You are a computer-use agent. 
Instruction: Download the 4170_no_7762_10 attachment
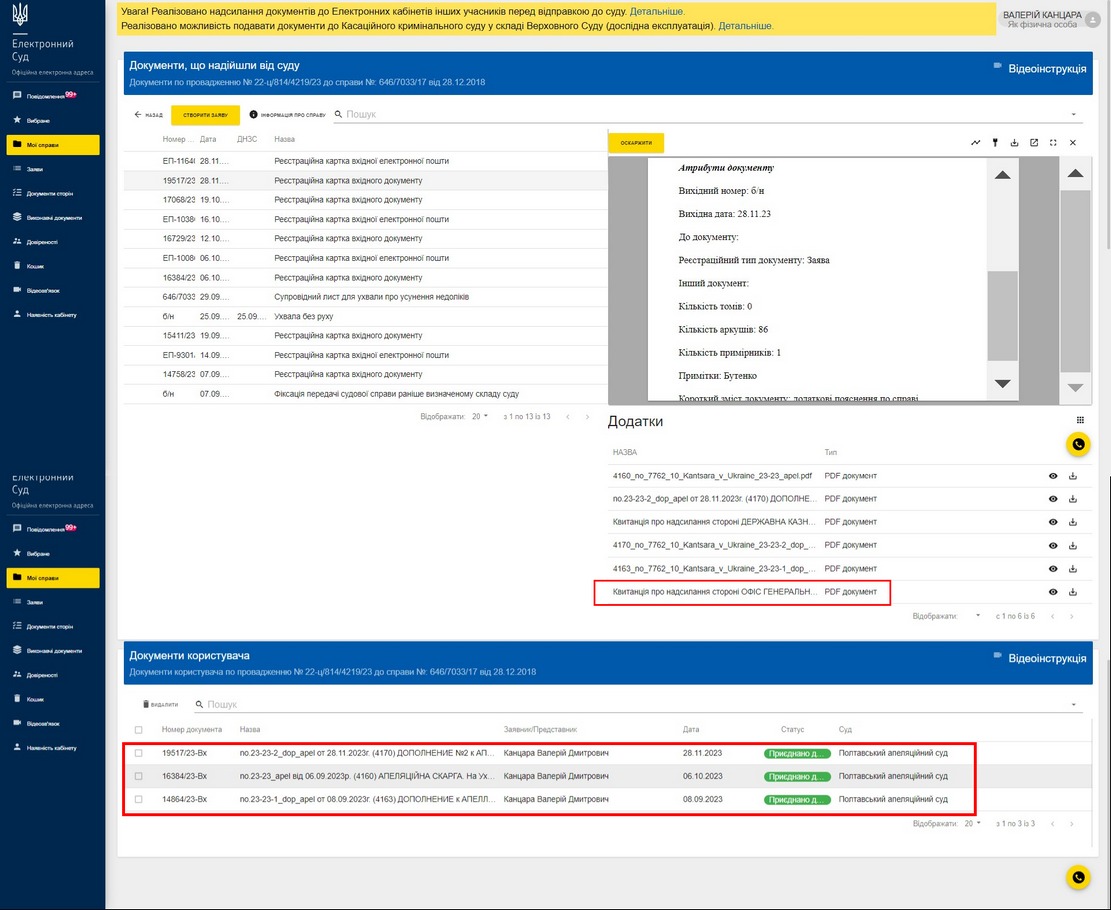(x=1073, y=546)
